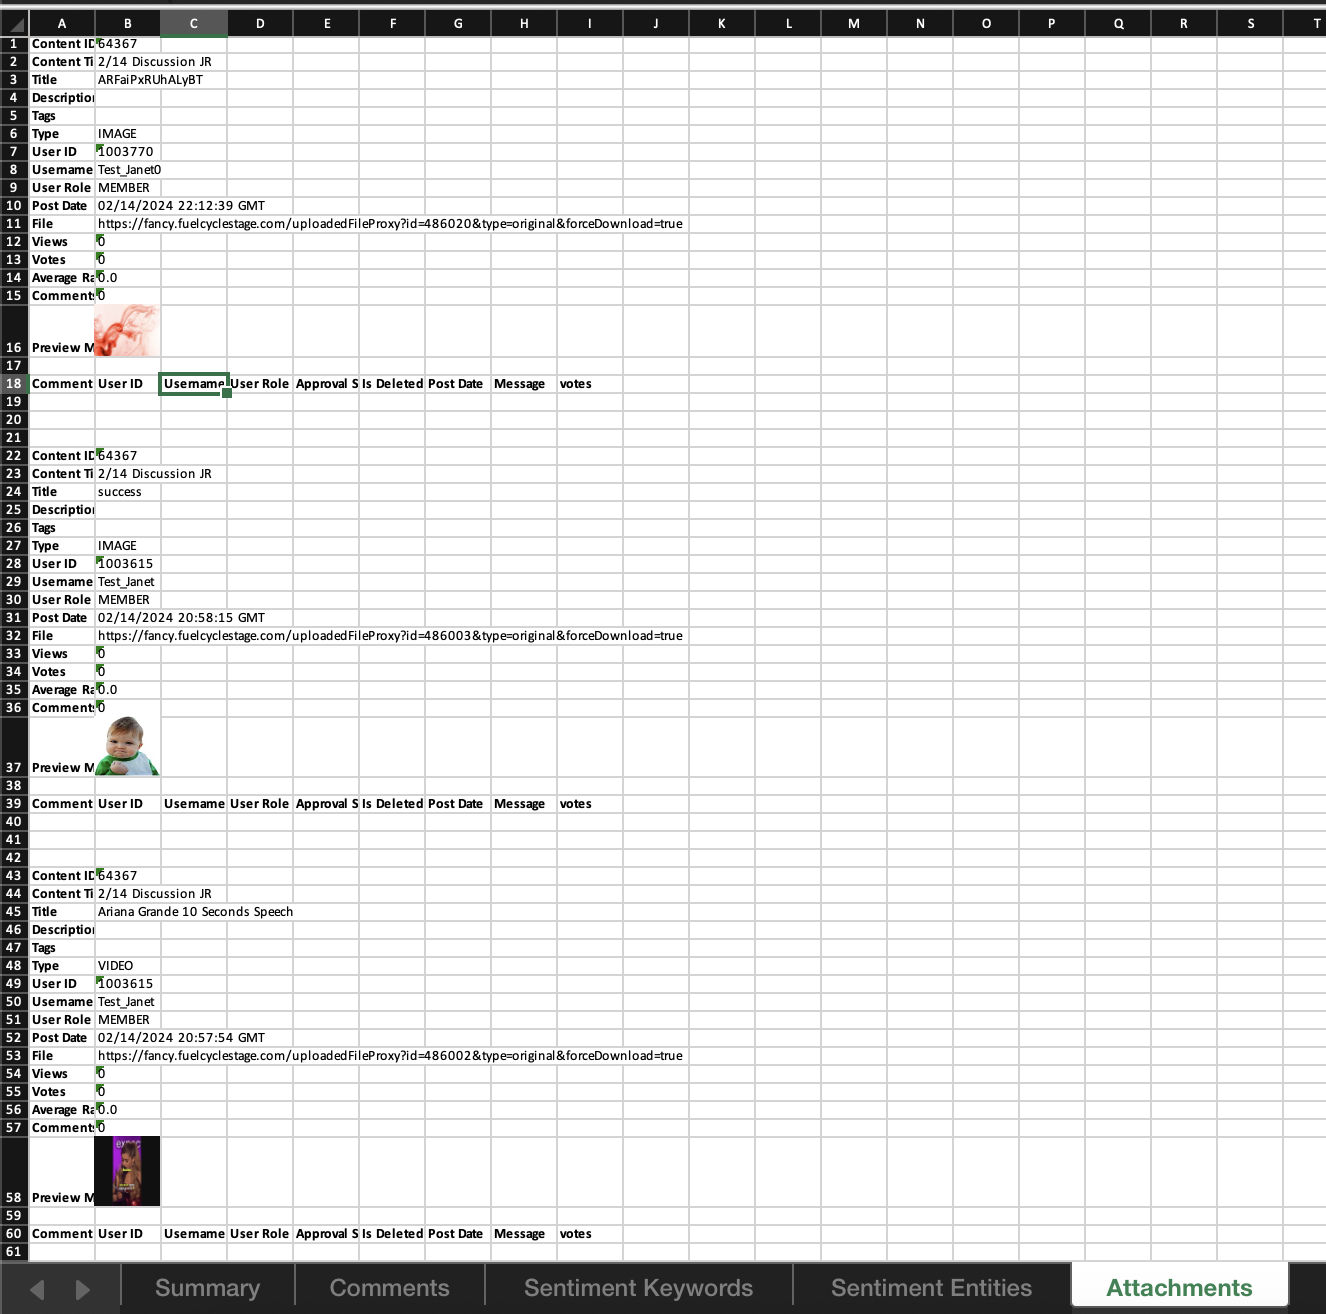This screenshot has width=1326, height=1314.
Task: Select row 37 header
Action: point(14,747)
